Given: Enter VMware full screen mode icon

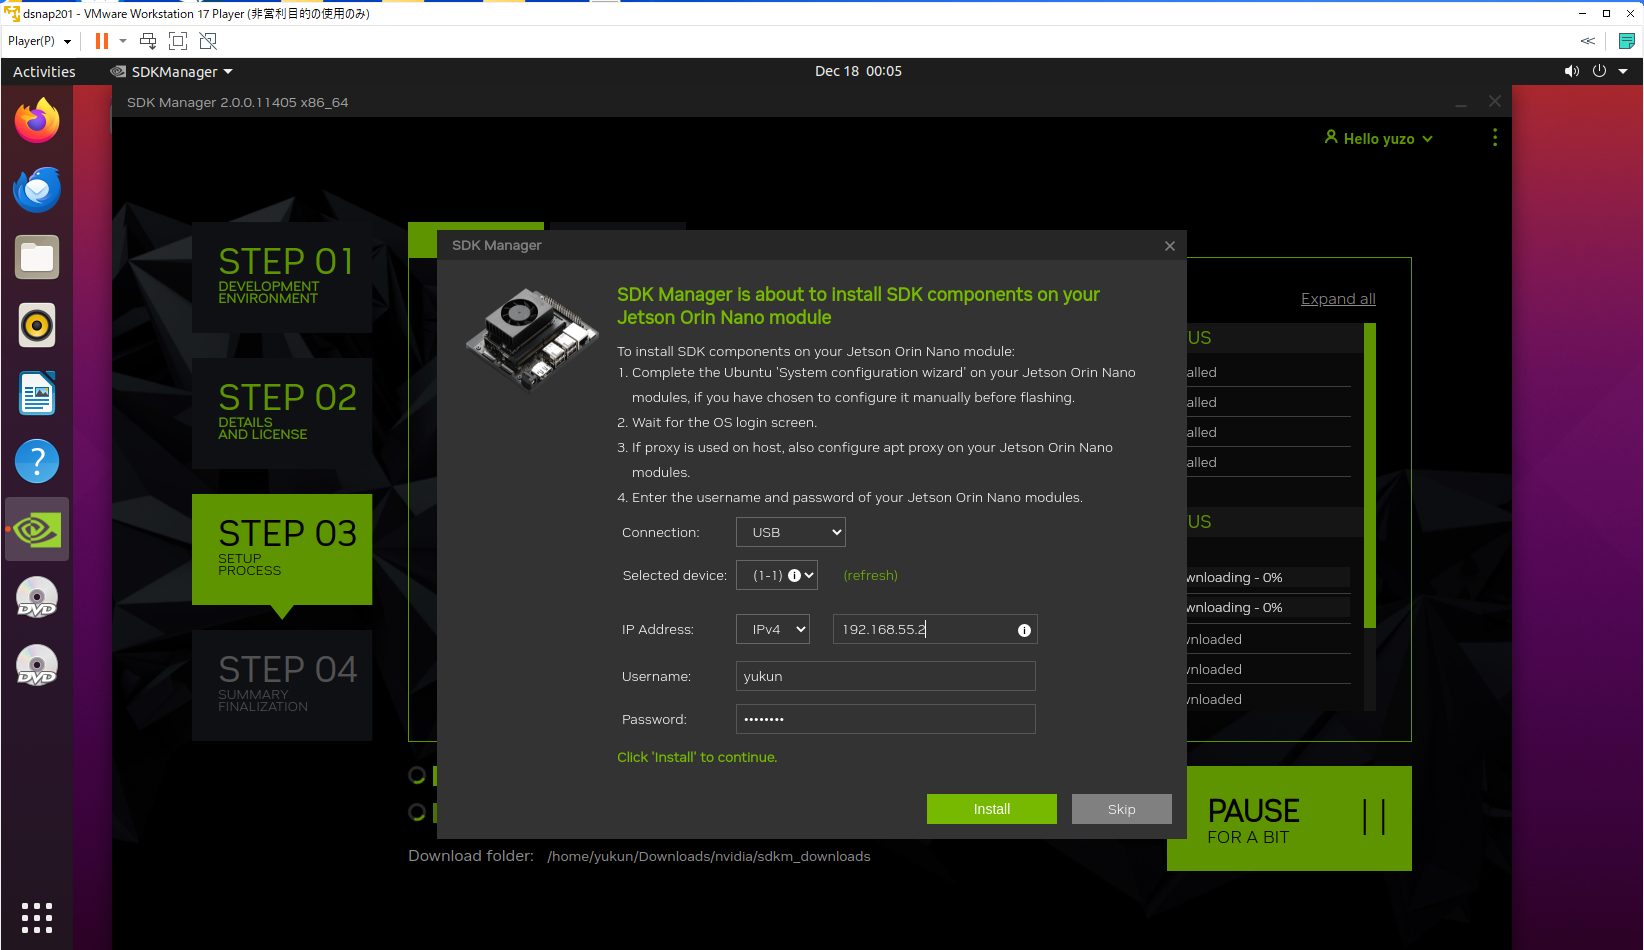Looking at the screenshot, I should coord(178,41).
